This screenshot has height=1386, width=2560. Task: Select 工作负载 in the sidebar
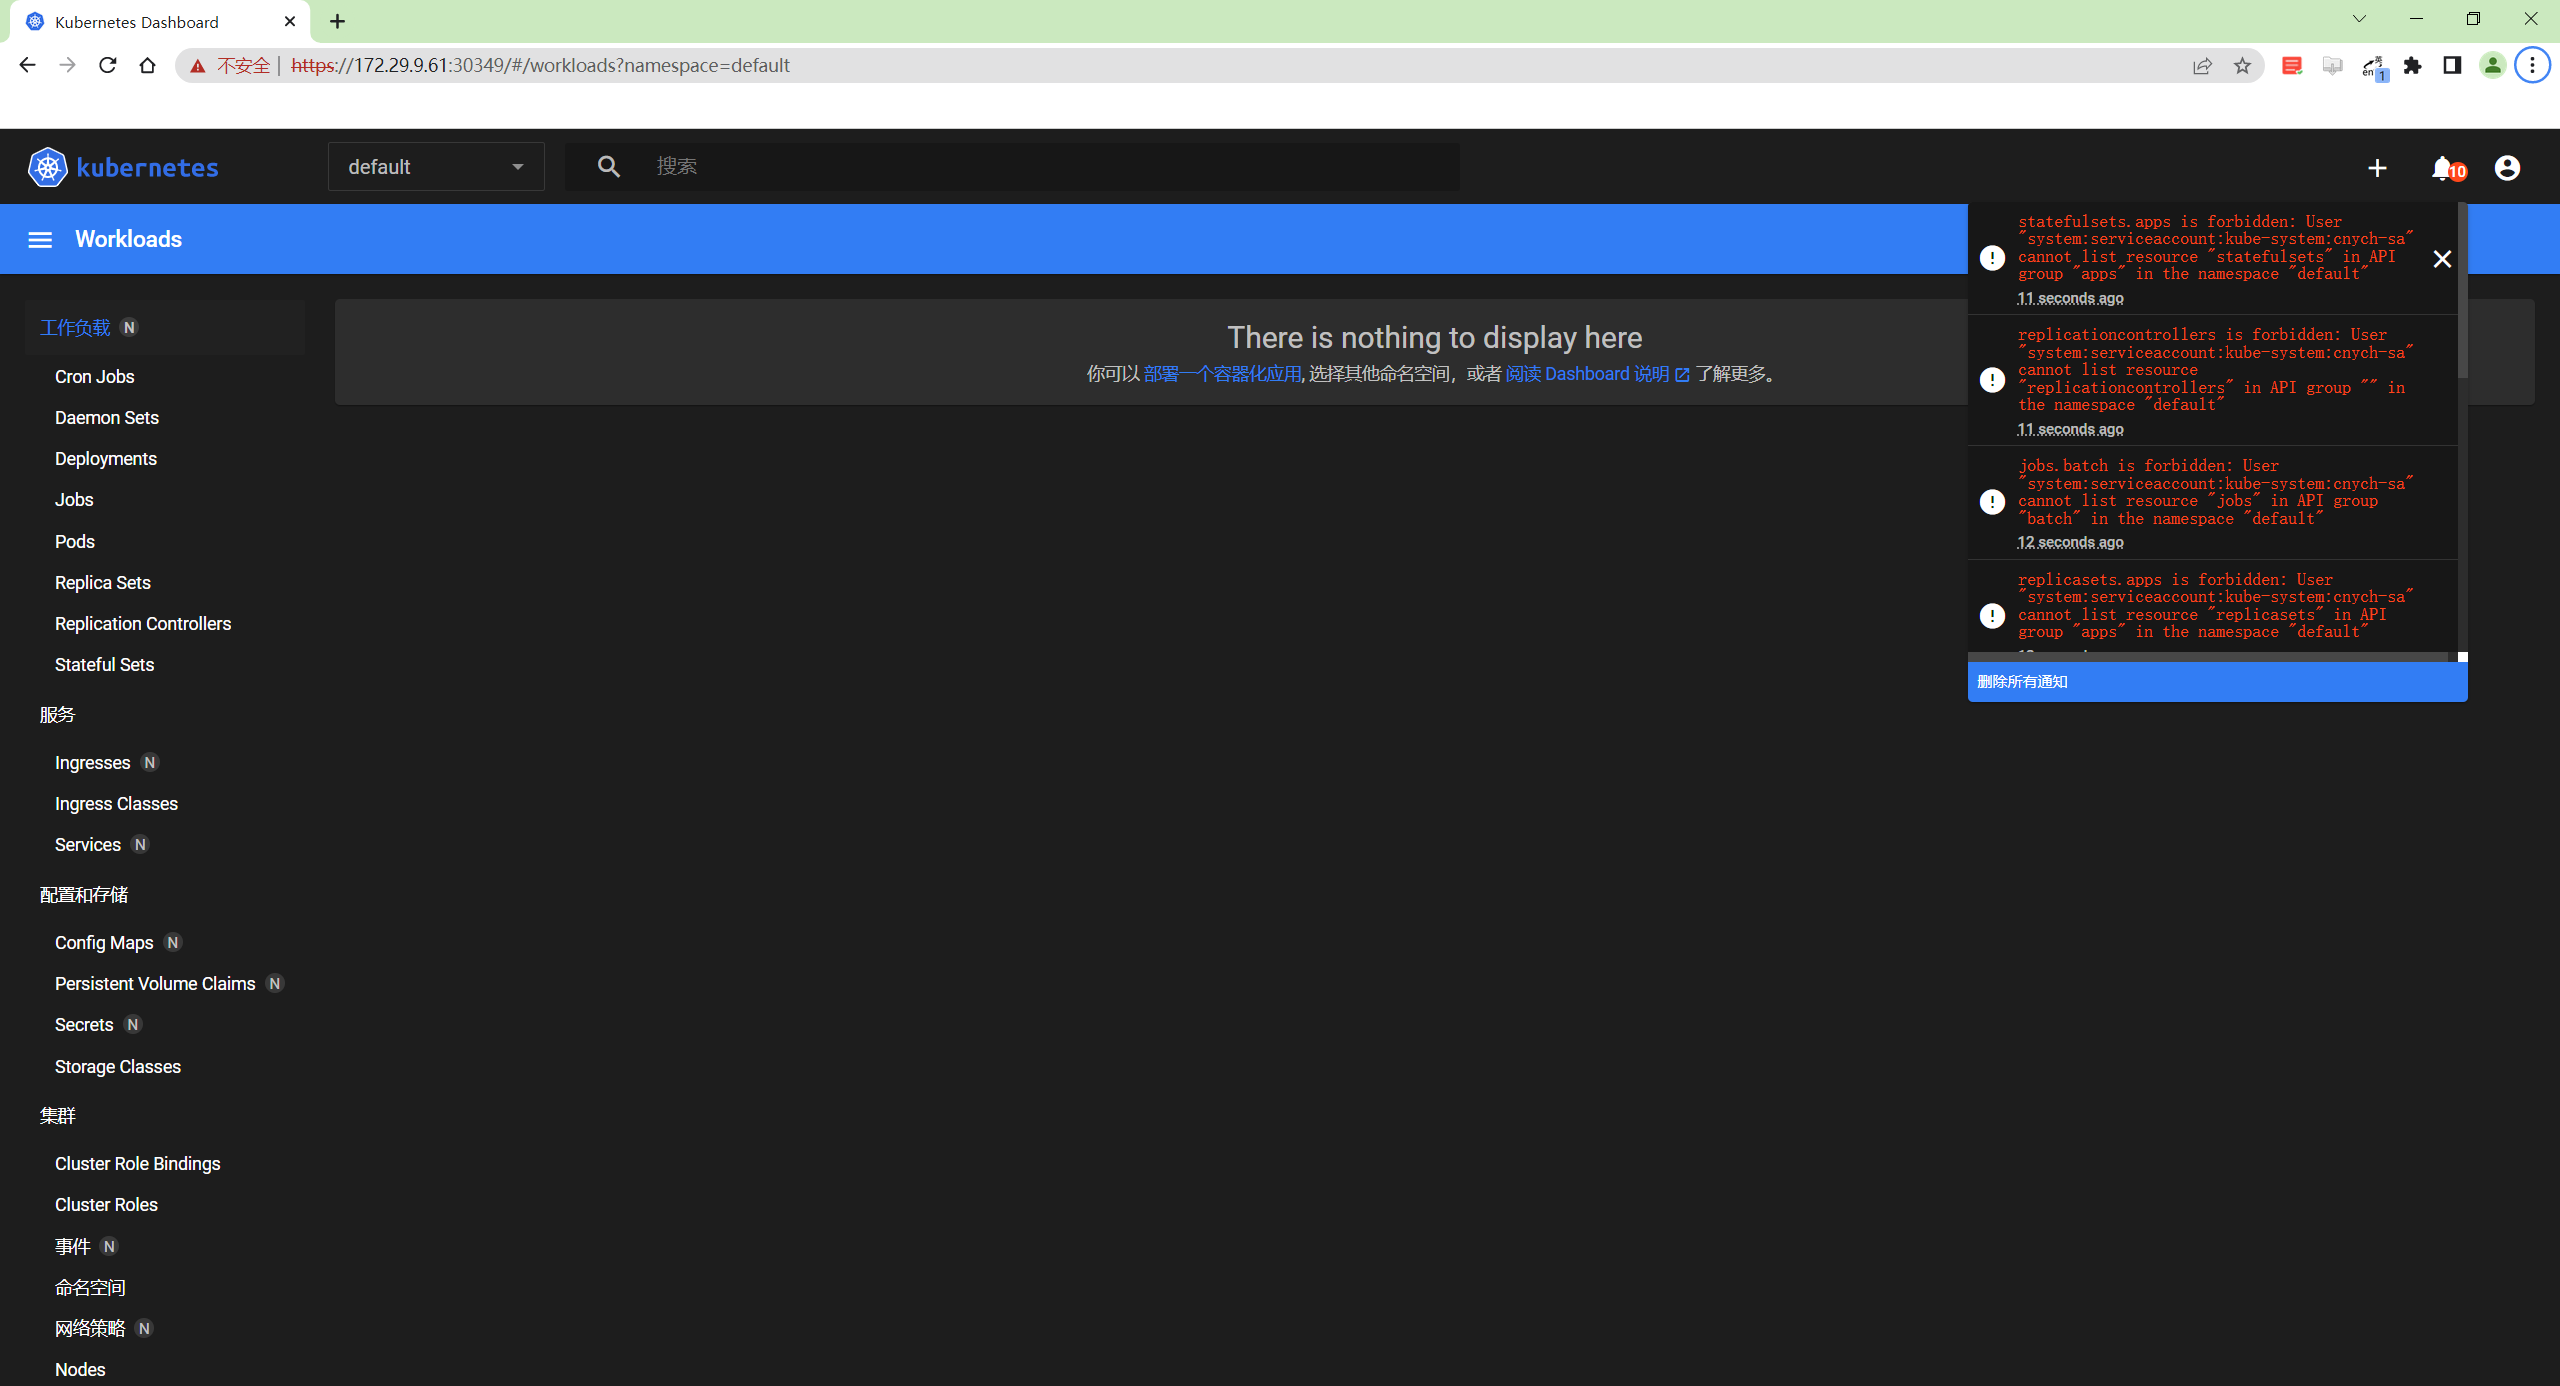tap(75, 328)
